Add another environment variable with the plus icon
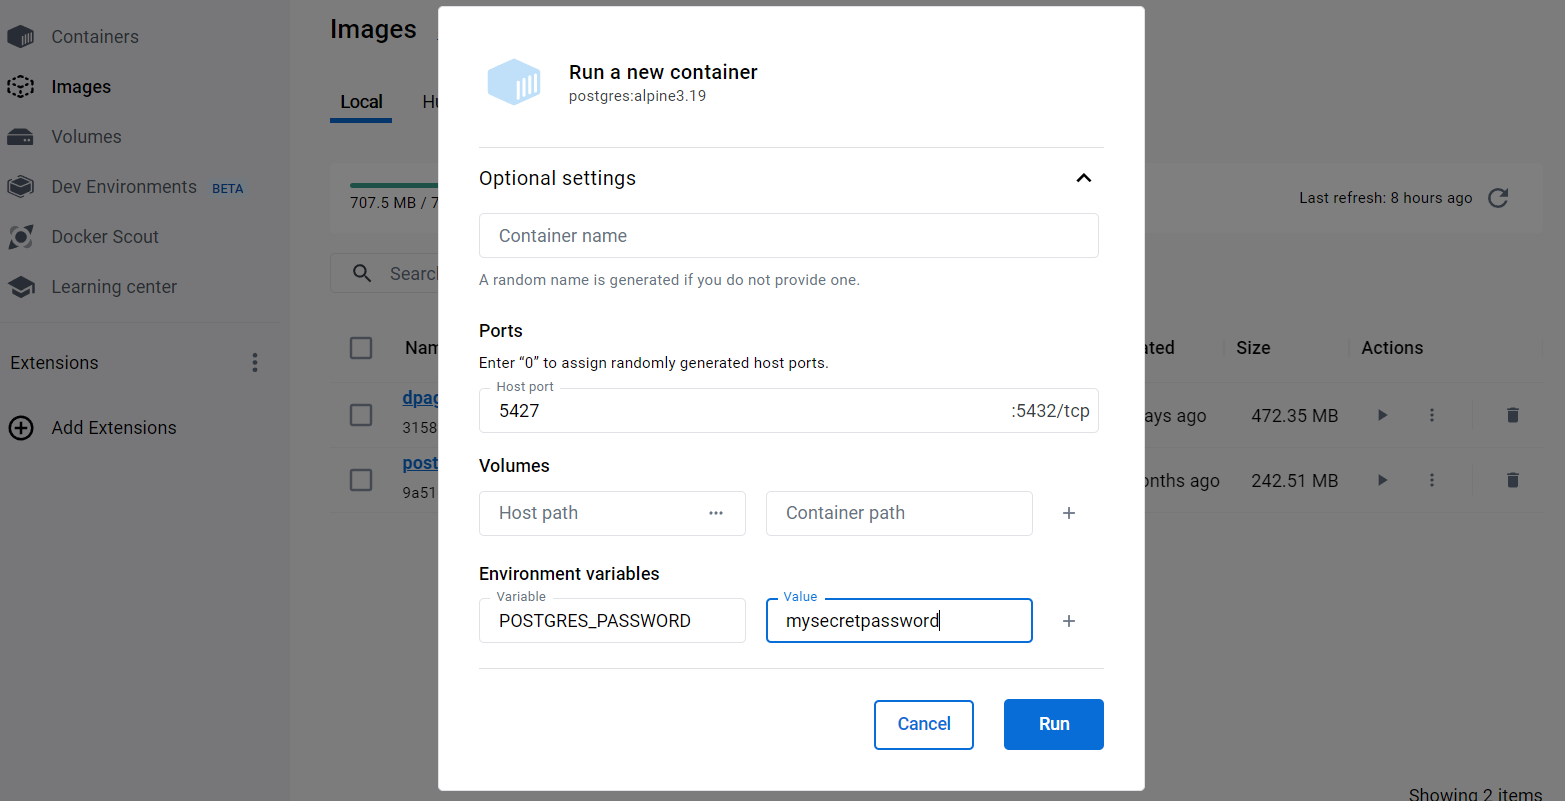The image size is (1565, 801). pyautogui.click(x=1069, y=621)
